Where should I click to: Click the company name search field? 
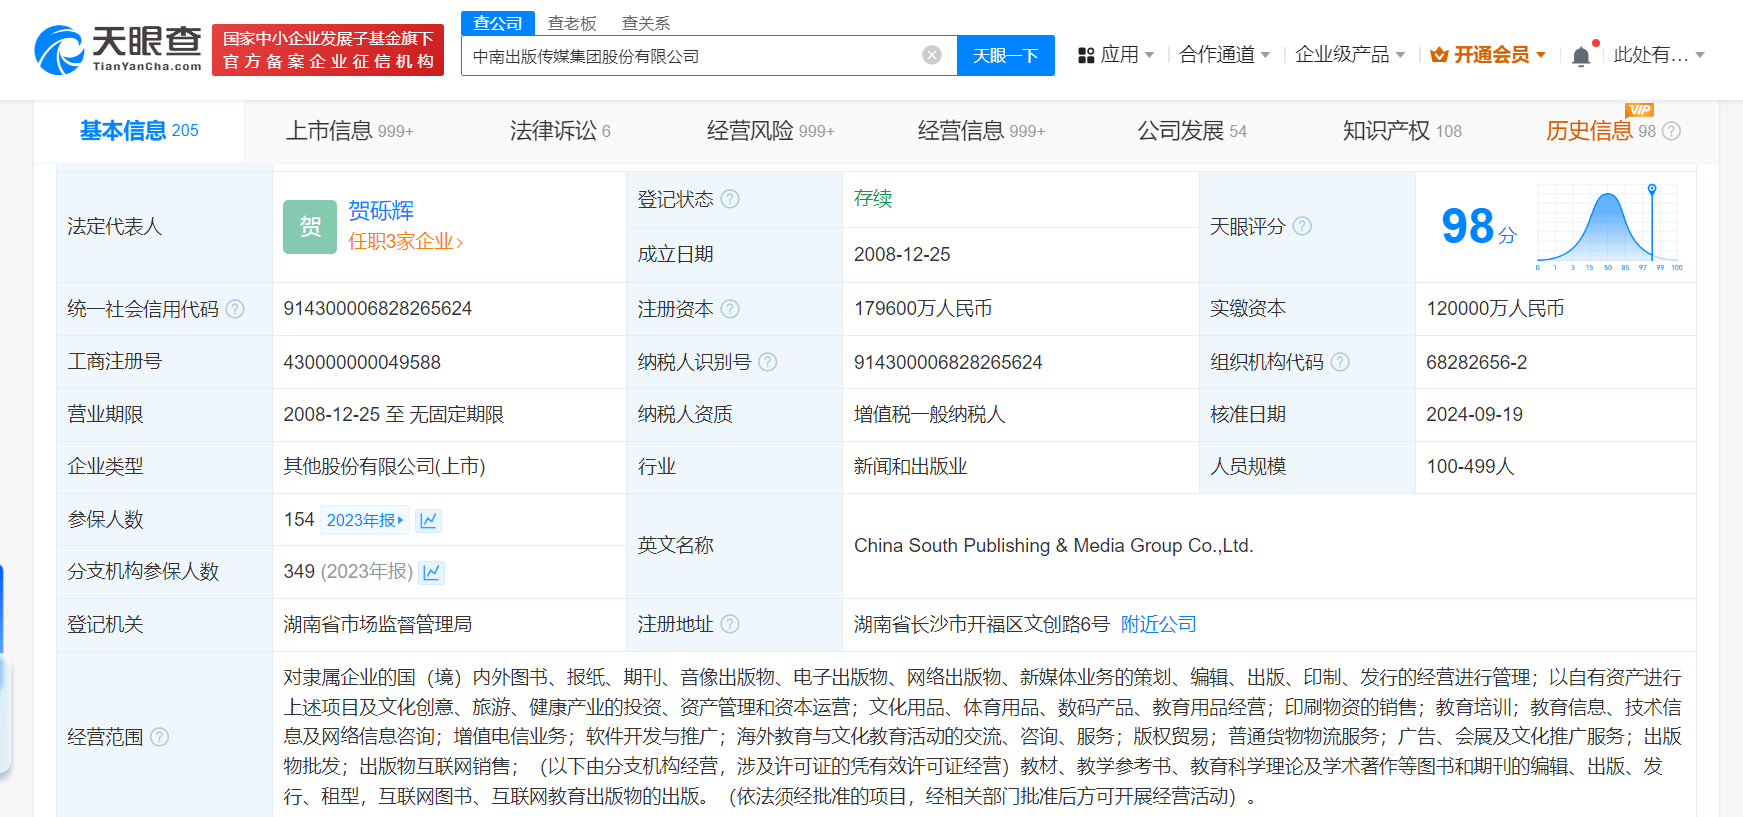tap(690, 56)
